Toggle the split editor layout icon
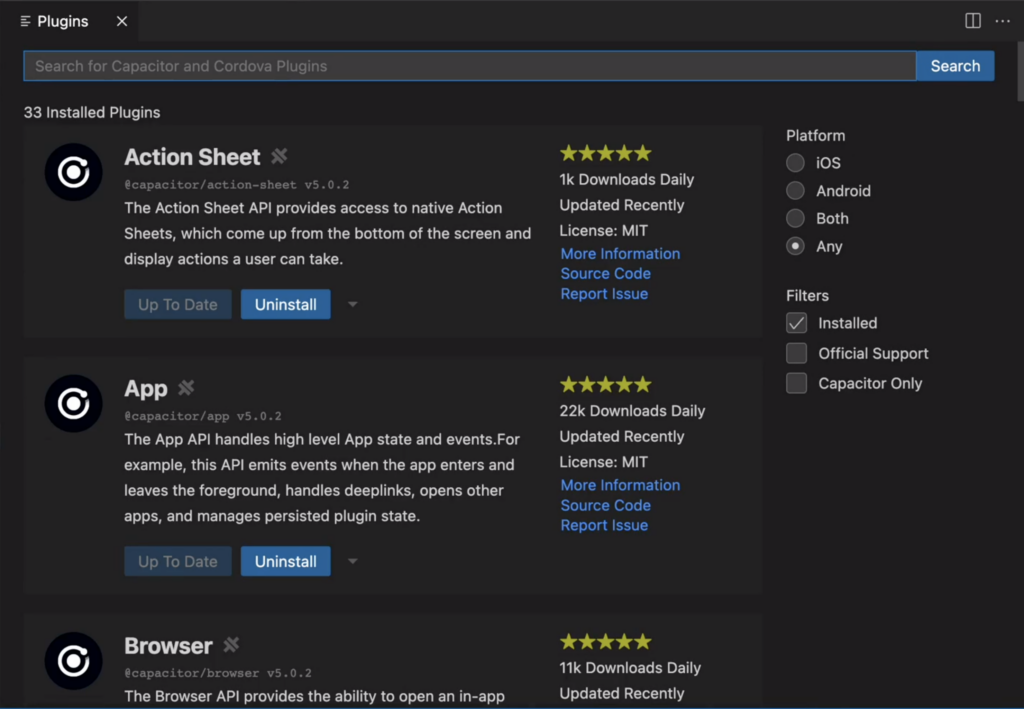1024x709 pixels. click(973, 21)
